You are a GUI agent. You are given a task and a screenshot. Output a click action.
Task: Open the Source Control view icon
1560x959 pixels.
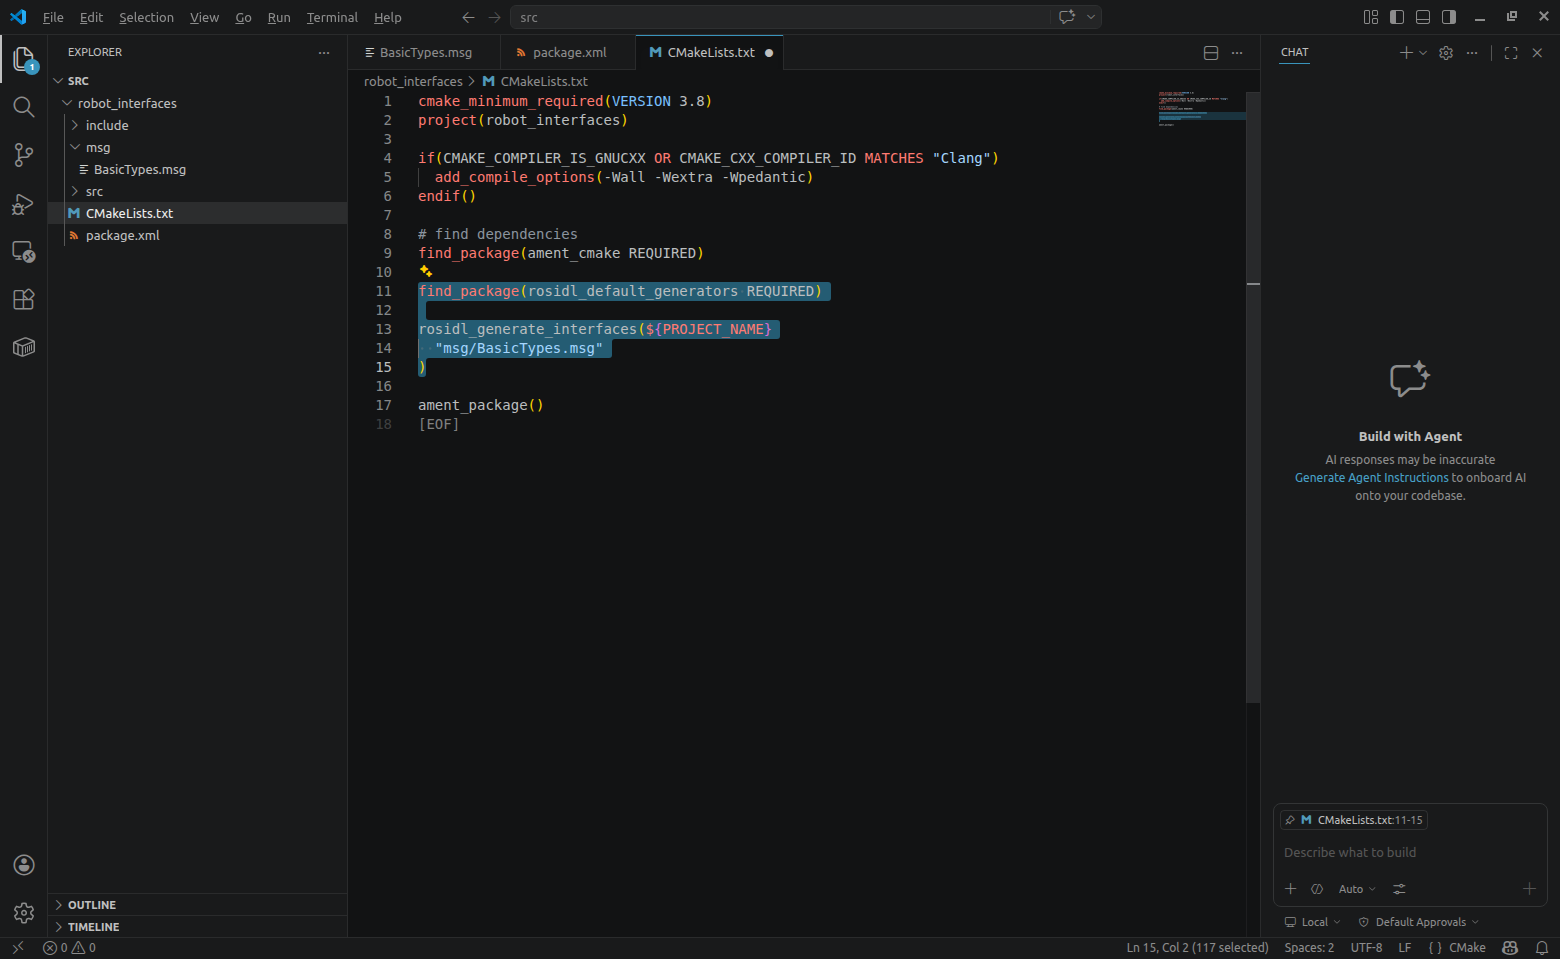point(24,155)
